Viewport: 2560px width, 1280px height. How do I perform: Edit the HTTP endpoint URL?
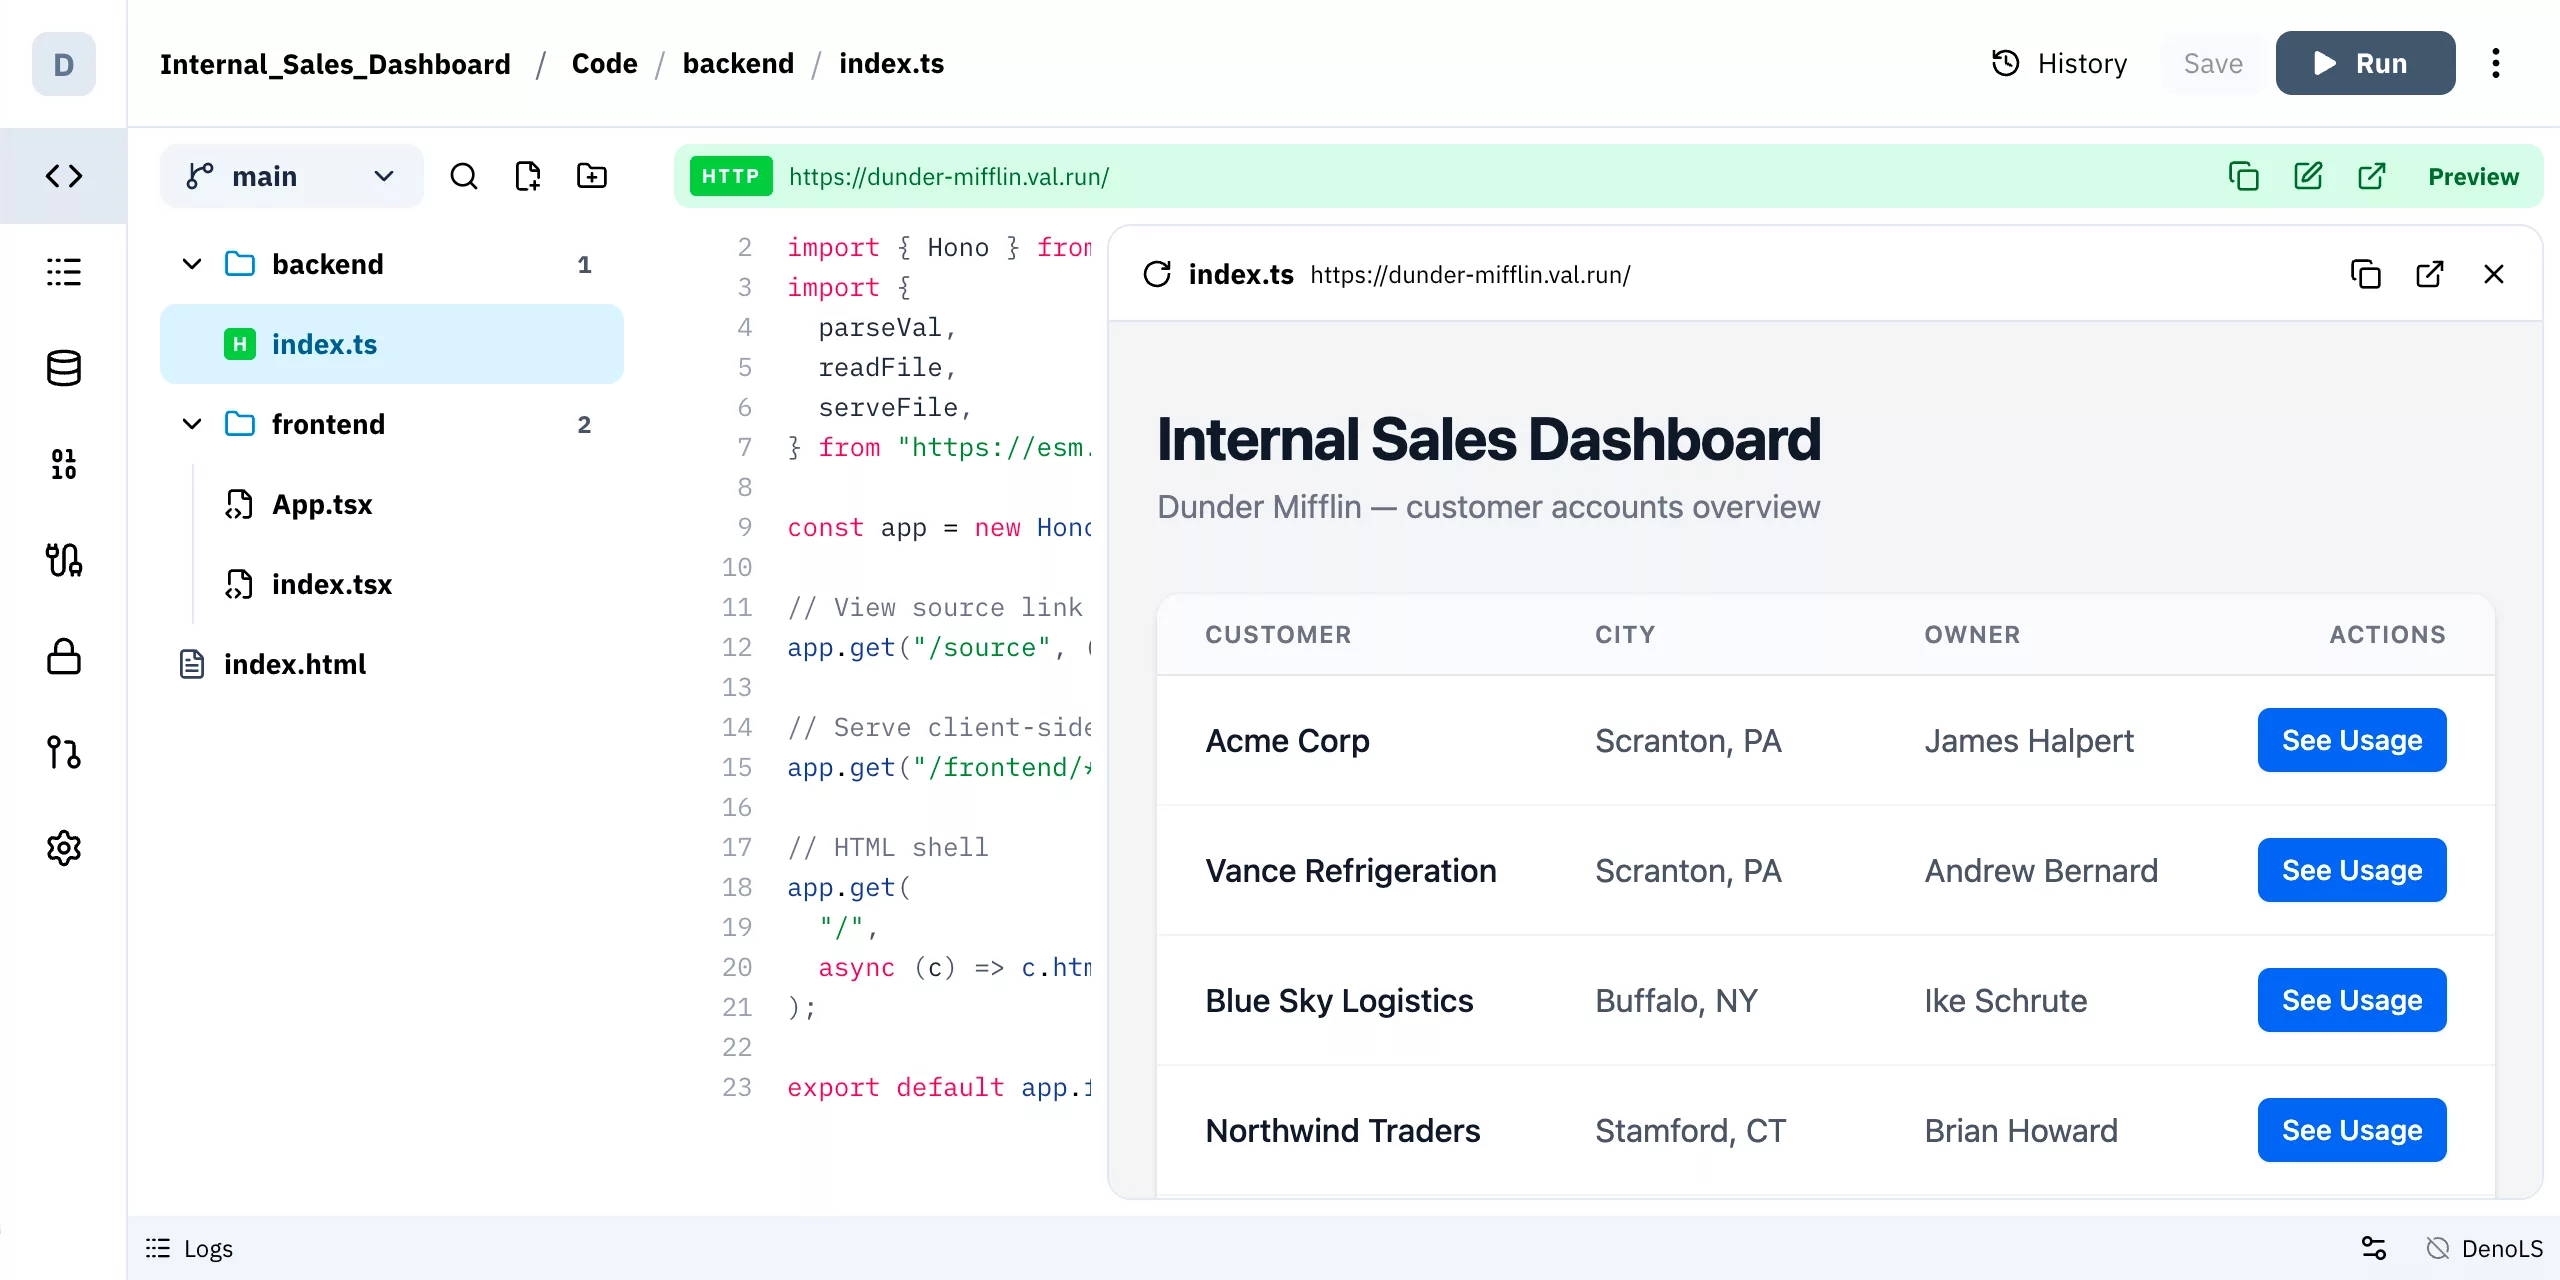pyautogui.click(x=2307, y=176)
